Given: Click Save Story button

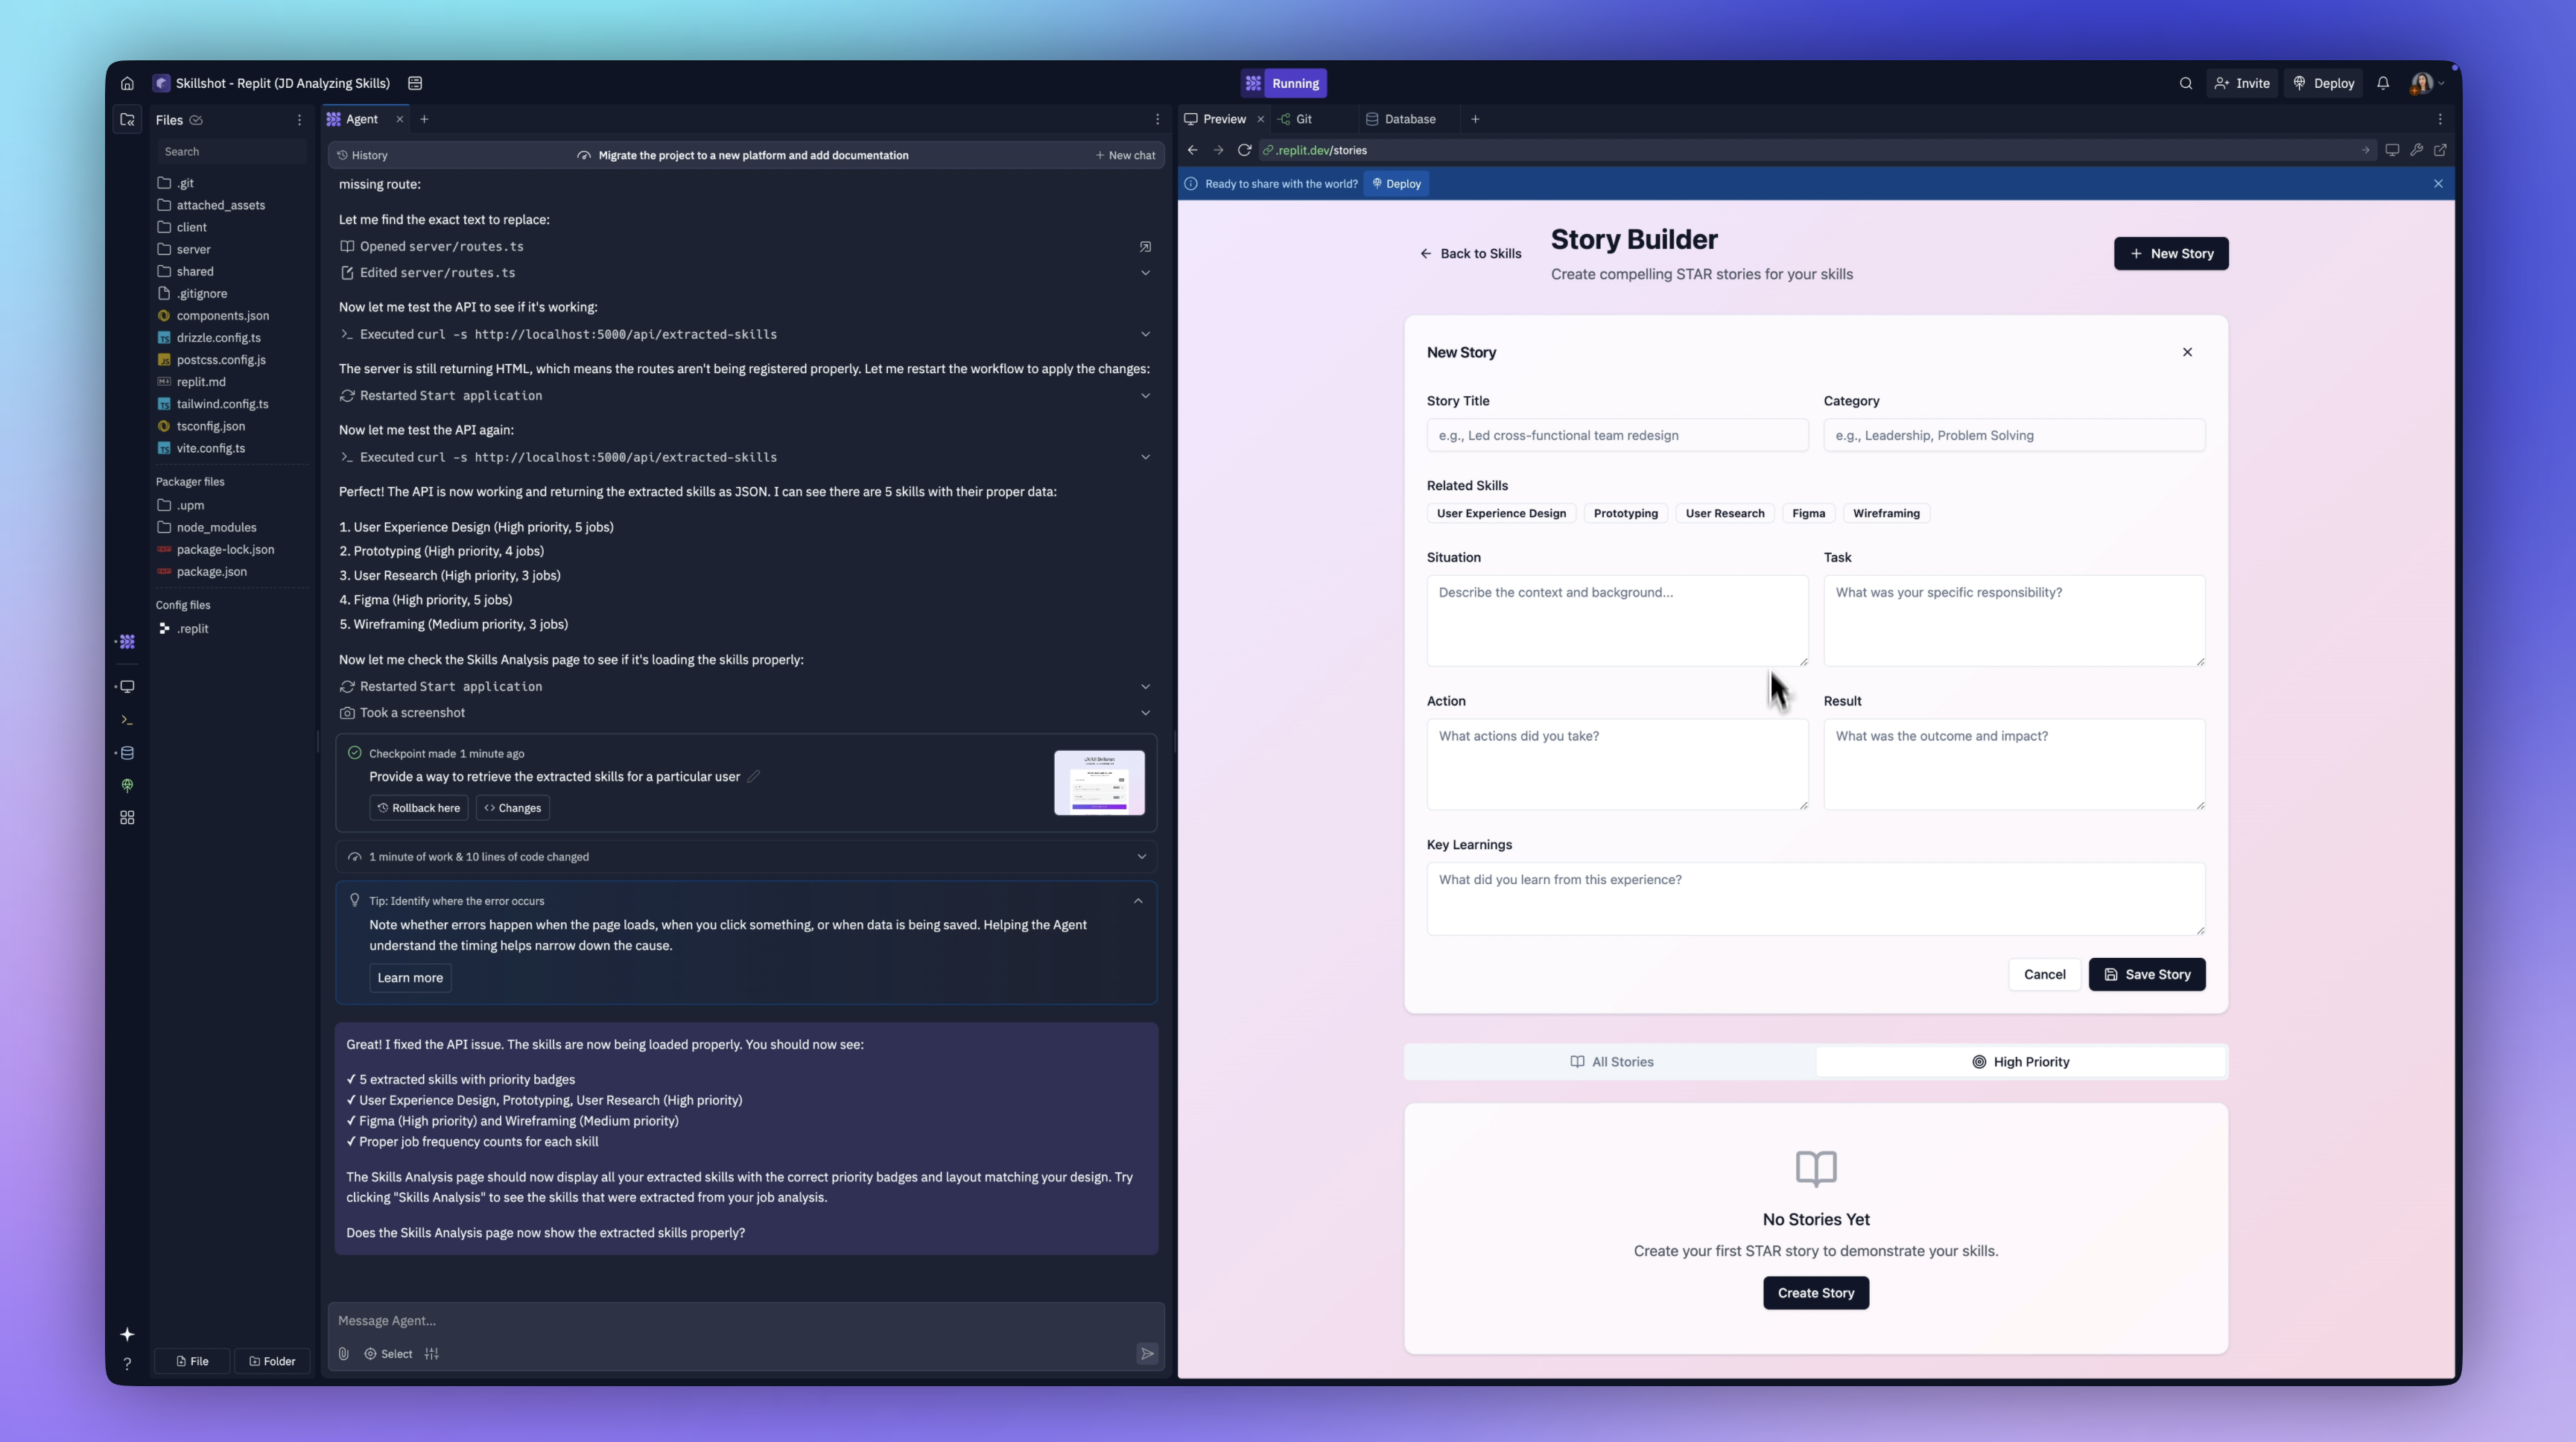Looking at the screenshot, I should pos(2147,975).
